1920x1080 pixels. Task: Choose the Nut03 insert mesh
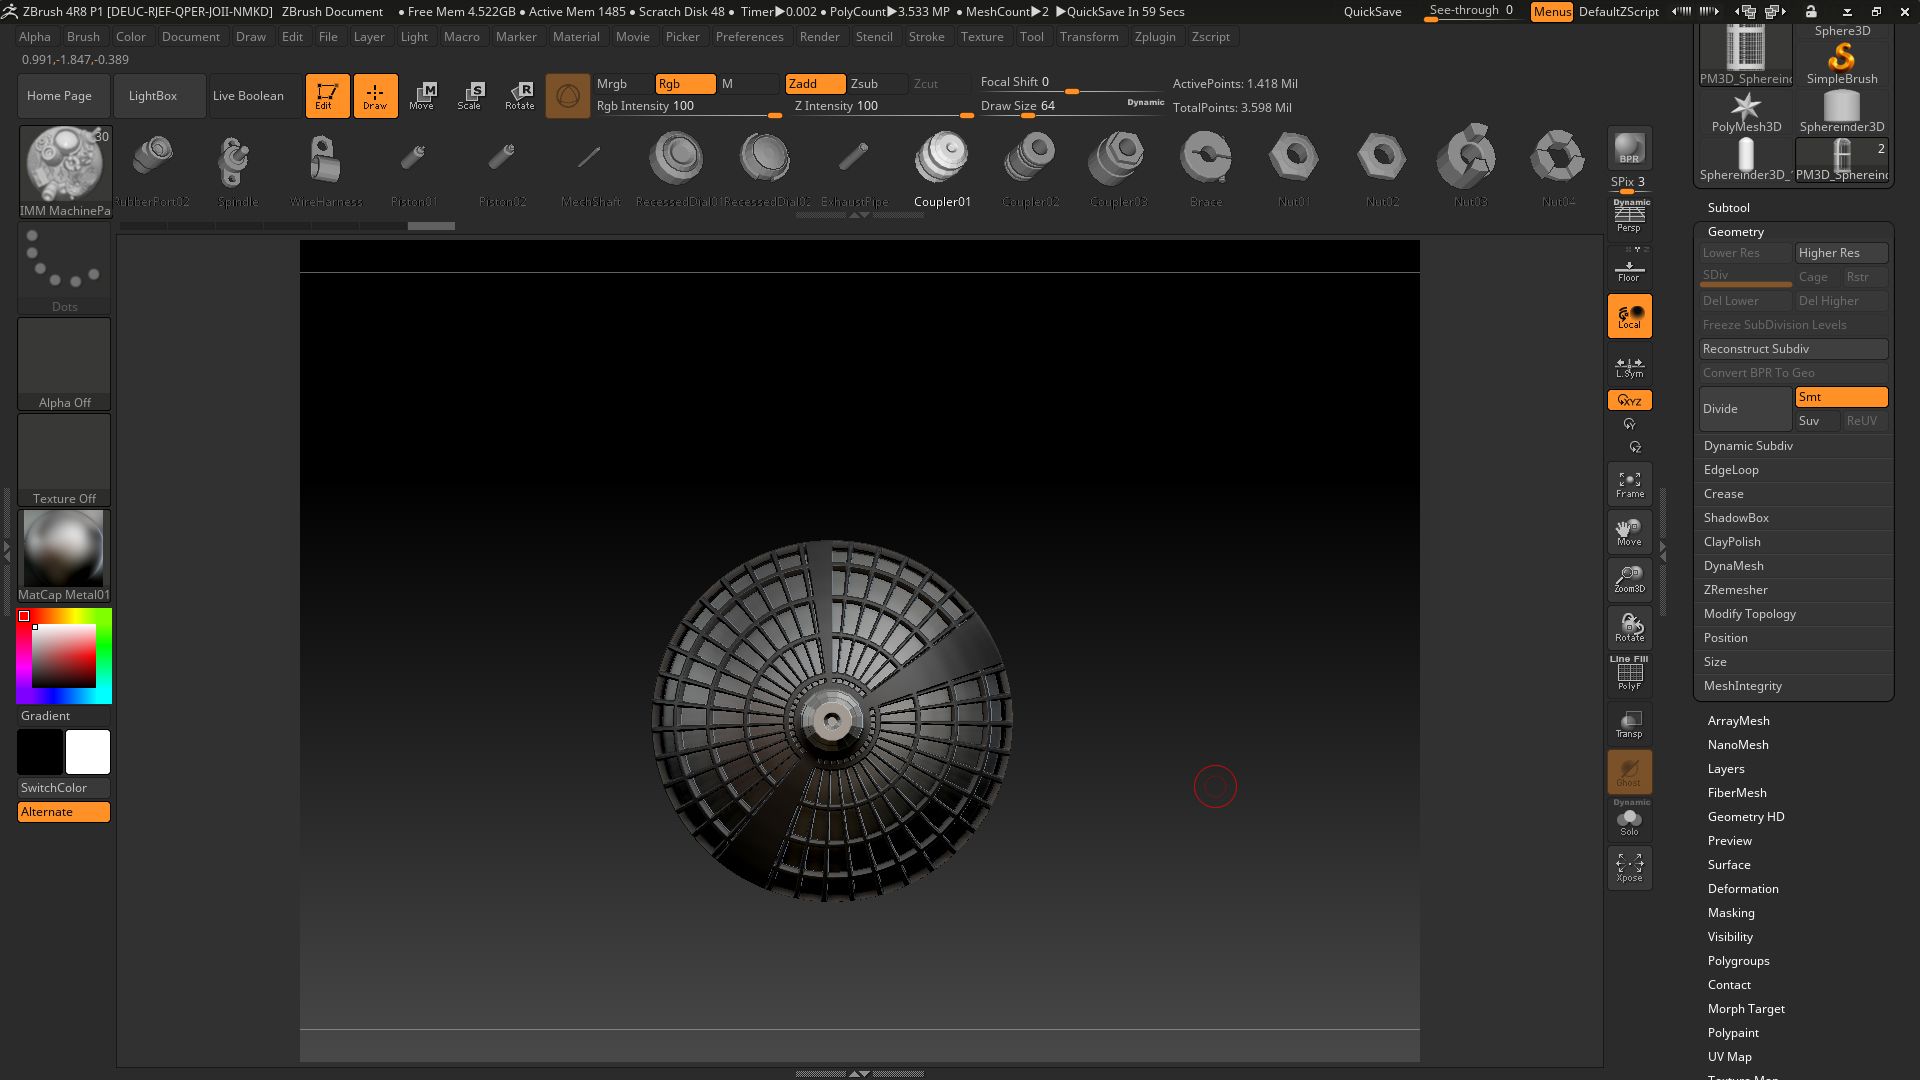point(1470,167)
